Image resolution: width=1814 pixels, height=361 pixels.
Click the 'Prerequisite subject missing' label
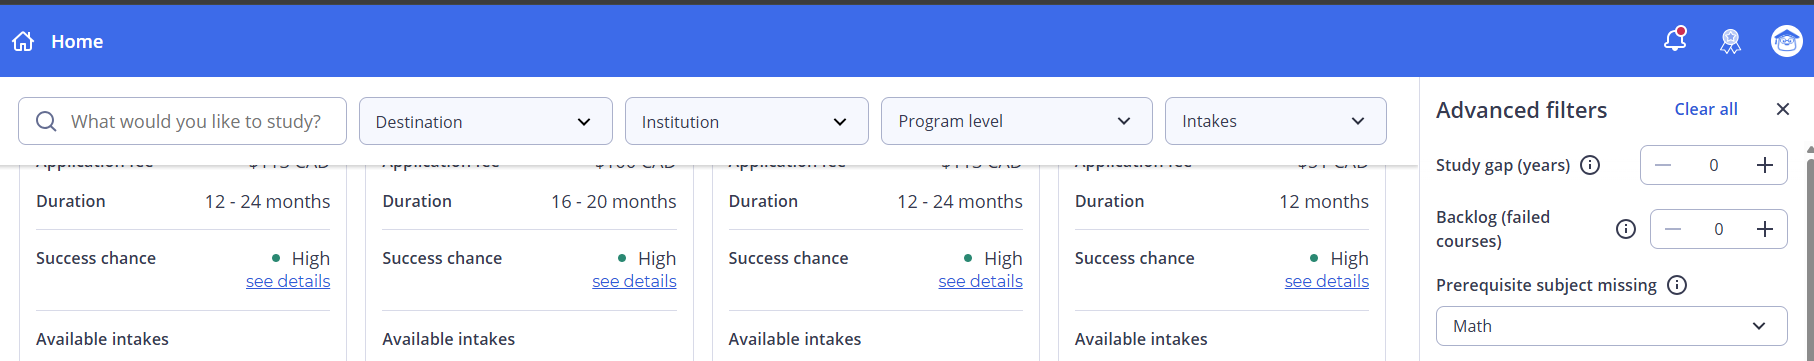click(1546, 285)
